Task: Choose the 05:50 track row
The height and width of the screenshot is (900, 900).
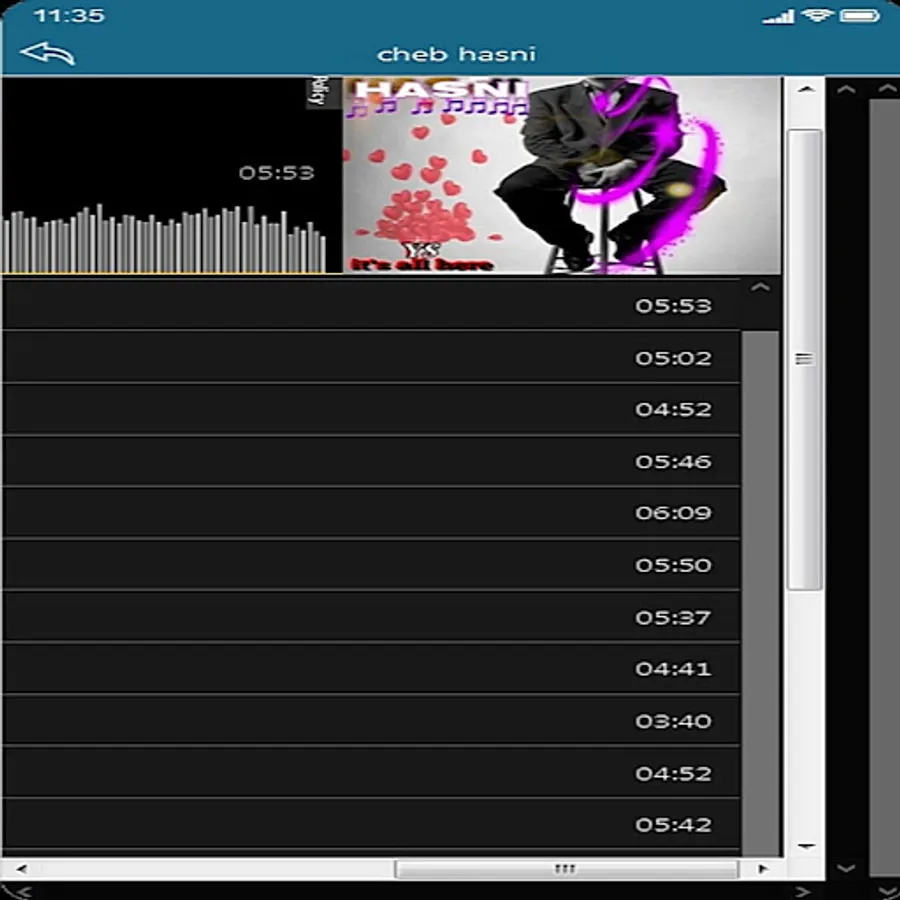Action: point(371,565)
